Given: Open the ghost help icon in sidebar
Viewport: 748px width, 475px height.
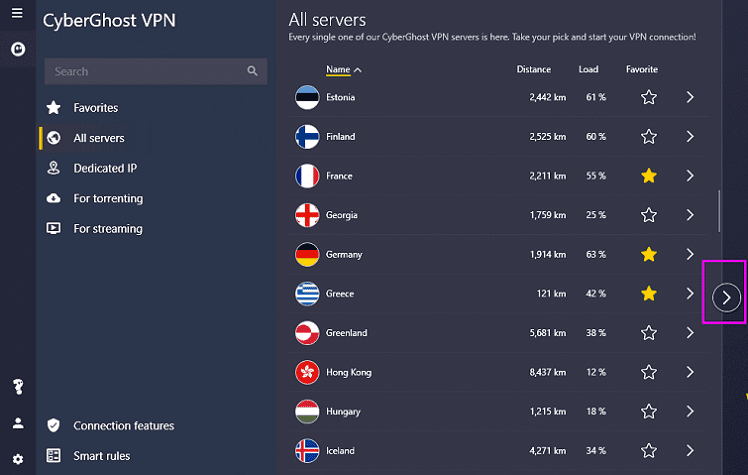Looking at the screenshot, I should [x=18, y=387].
